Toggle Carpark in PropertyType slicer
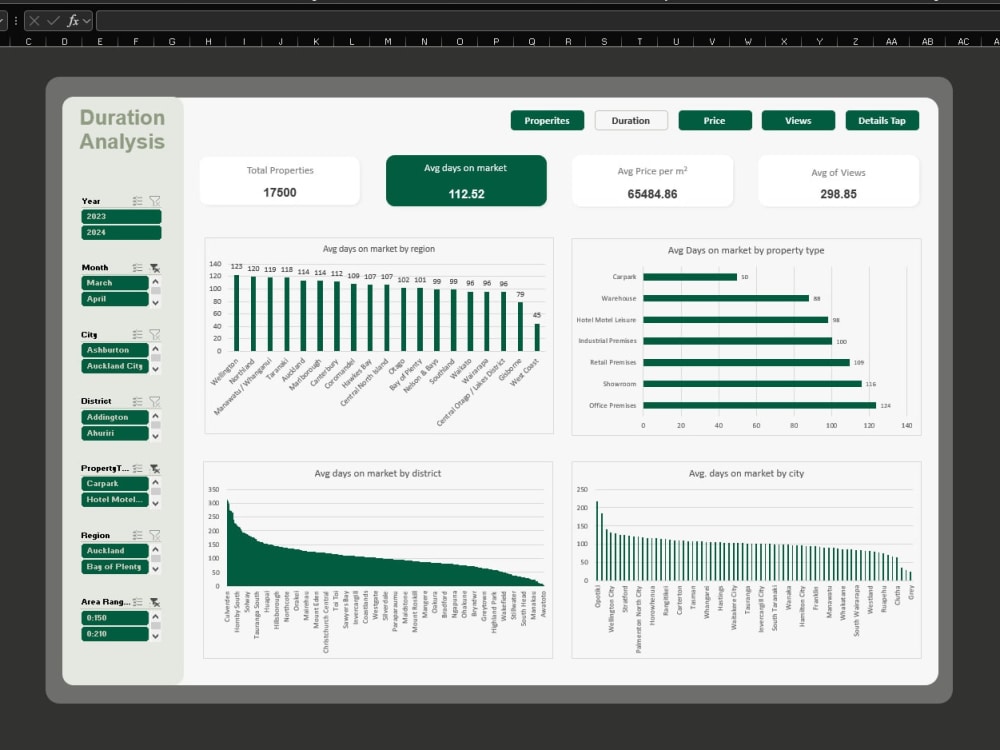This screenshot has width=1000, height=750. pos(115,483)
